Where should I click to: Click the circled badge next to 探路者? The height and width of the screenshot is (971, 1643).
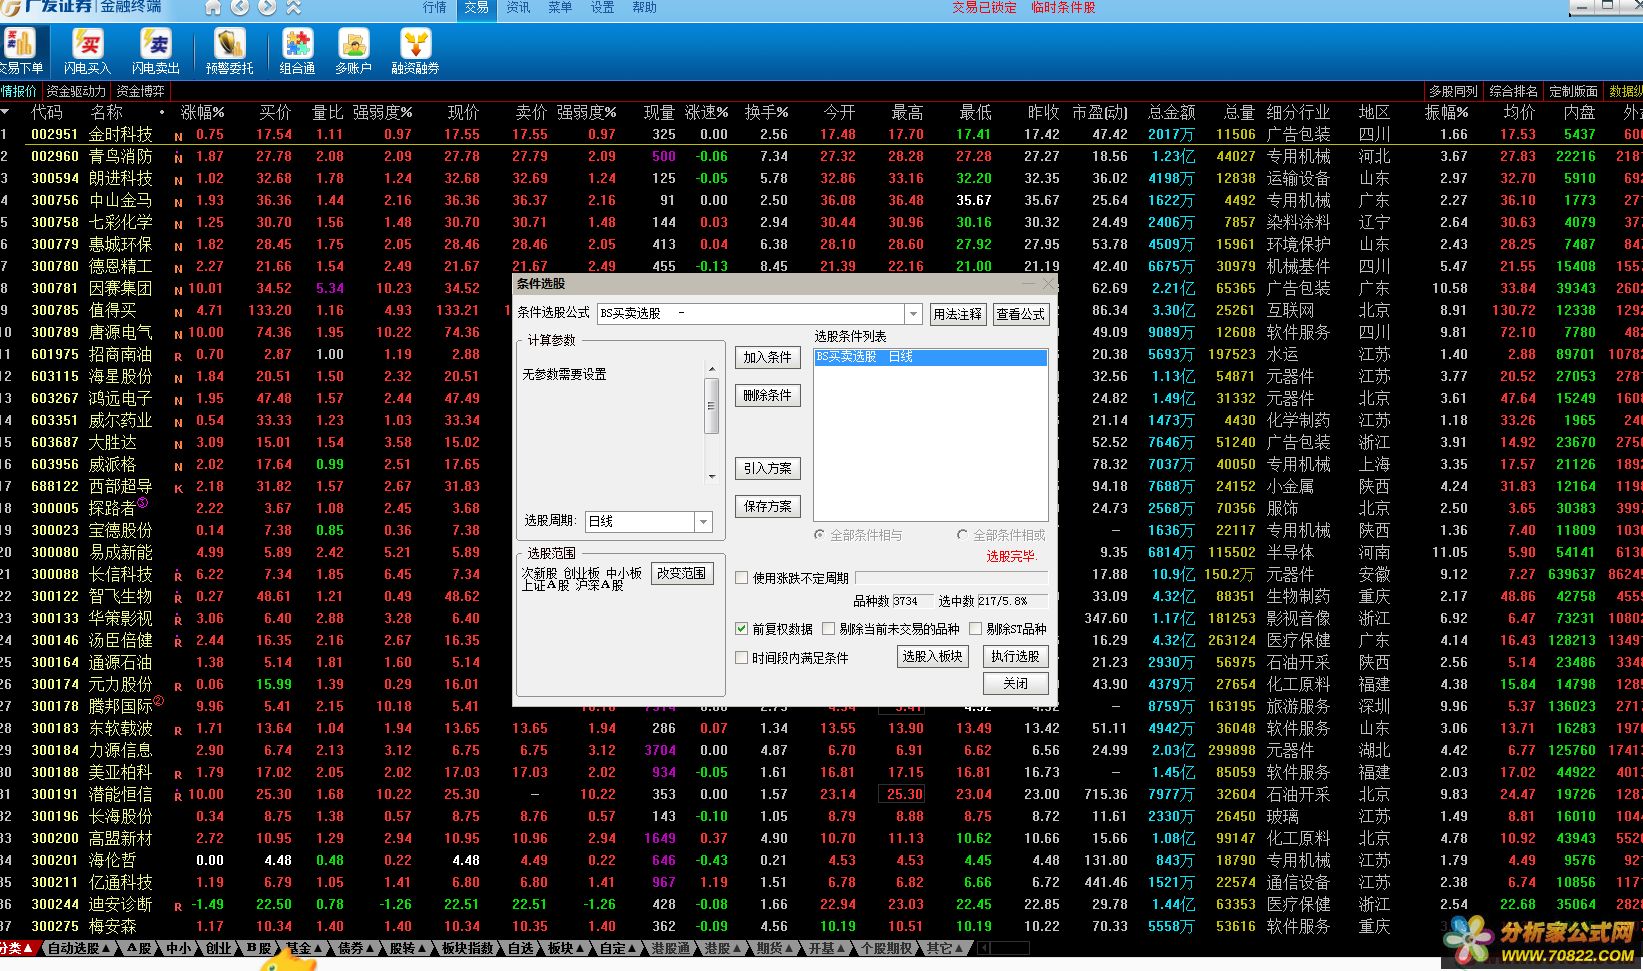click(142, 503)
